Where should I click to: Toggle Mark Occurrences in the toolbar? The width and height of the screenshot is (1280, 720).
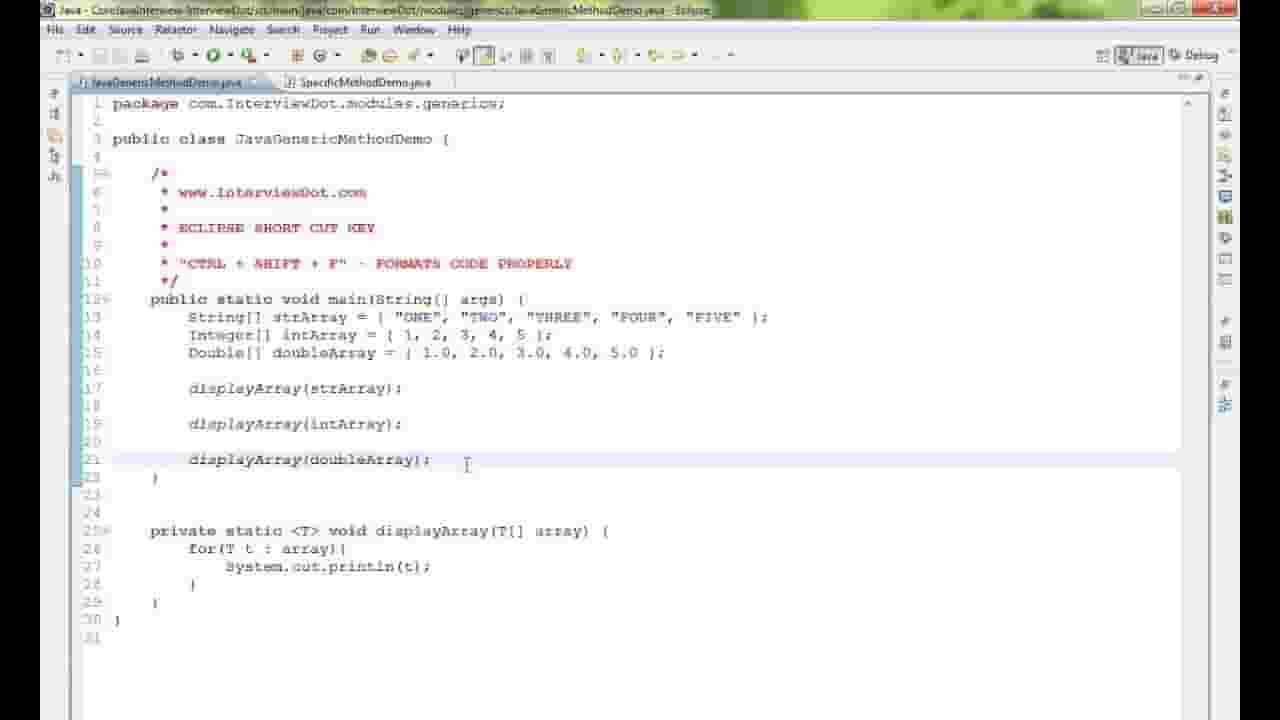(485, 56)
